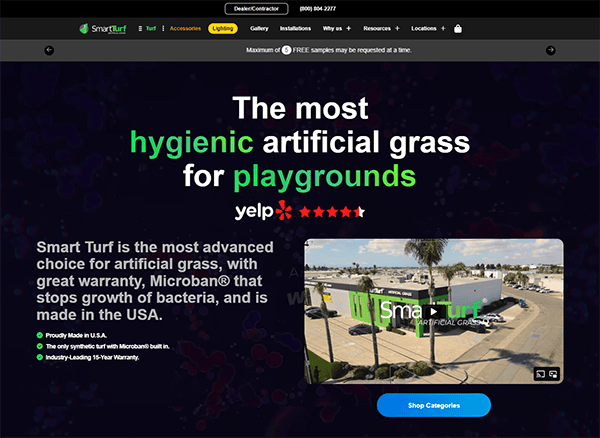
Task: Click the green check beside 15-Year Warranty
Action: click(39, 358)
